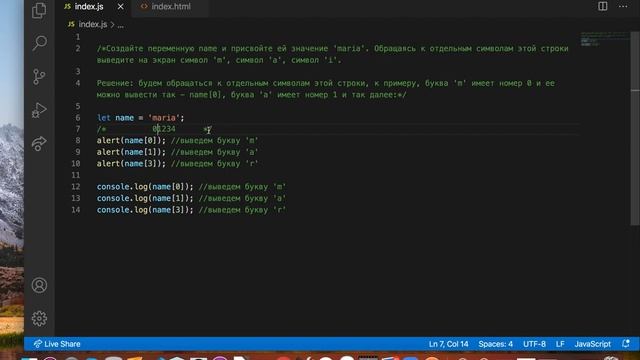Open the Live Share activity bar icon
This screenshot has height=360, width=640.
pos(39,143)
